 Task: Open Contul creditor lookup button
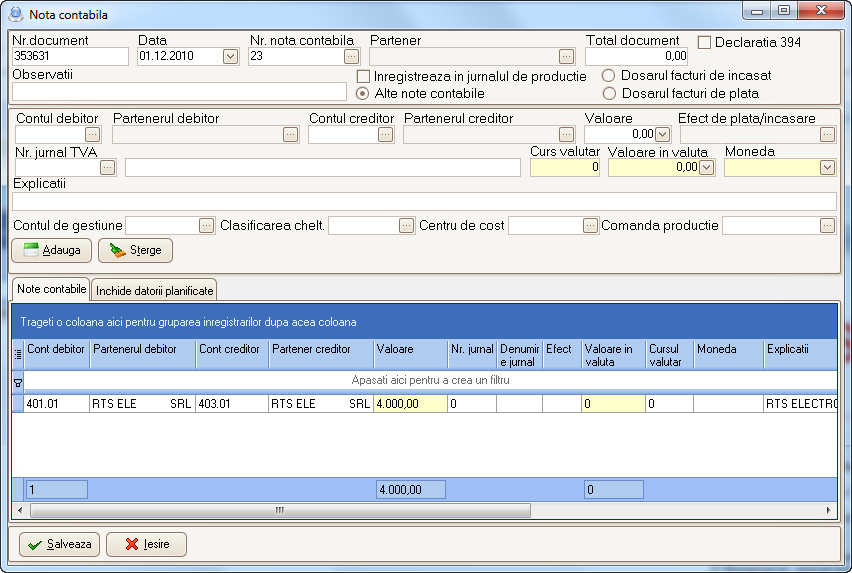[x=385, y=134]
